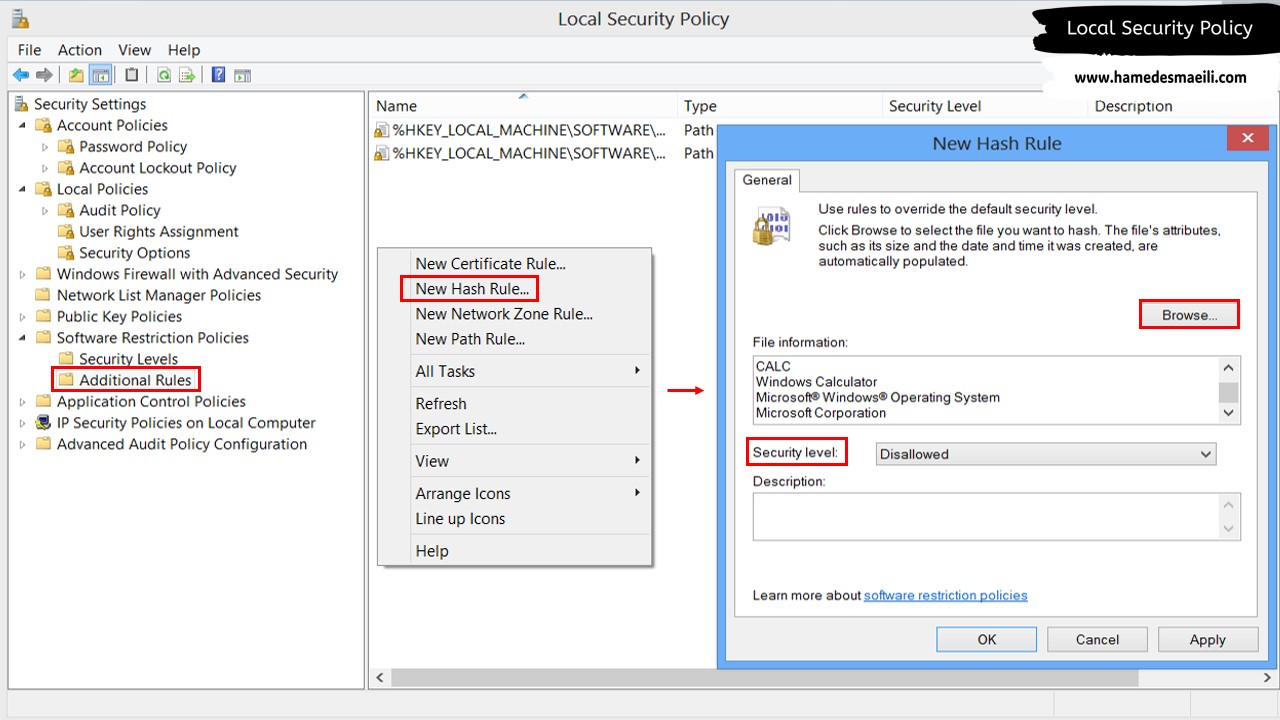Collapse the Account Policies node
Screen dimensions: 1280x720
pyautogui.click(x=23, y=125)
